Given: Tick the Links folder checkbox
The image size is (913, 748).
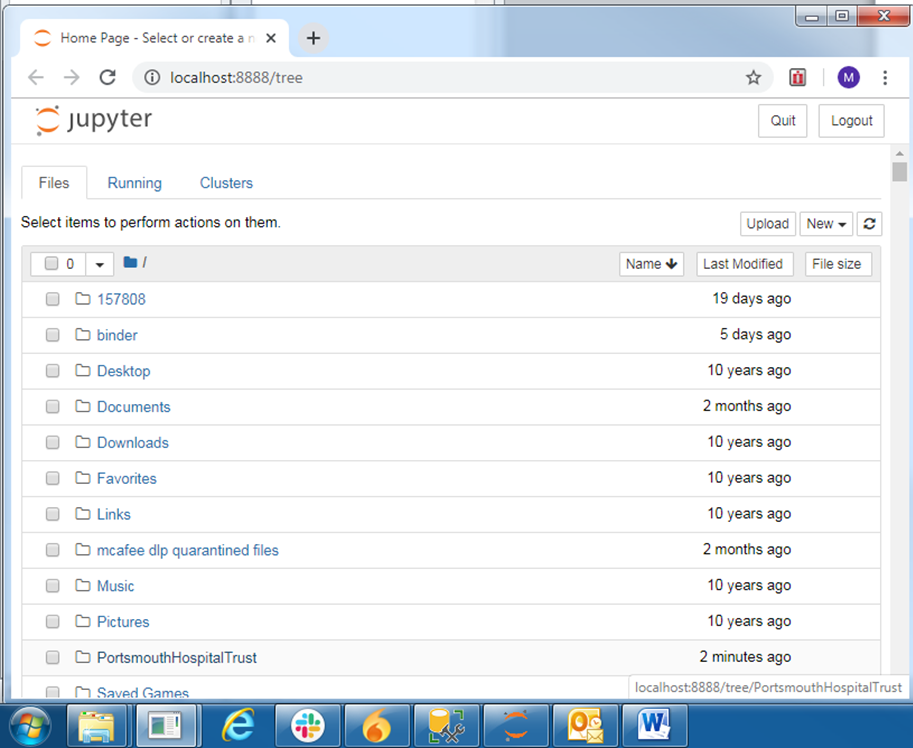Looking at the screenshot, I should tap(52, 514).
